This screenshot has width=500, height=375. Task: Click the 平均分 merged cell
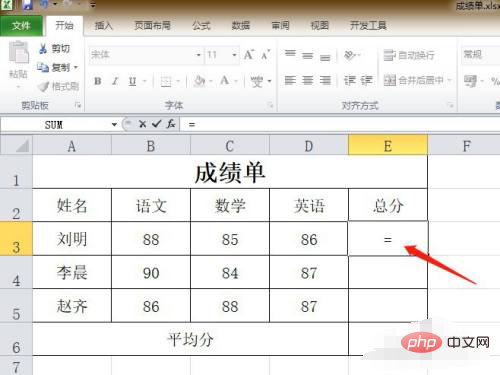coord(190,339)
